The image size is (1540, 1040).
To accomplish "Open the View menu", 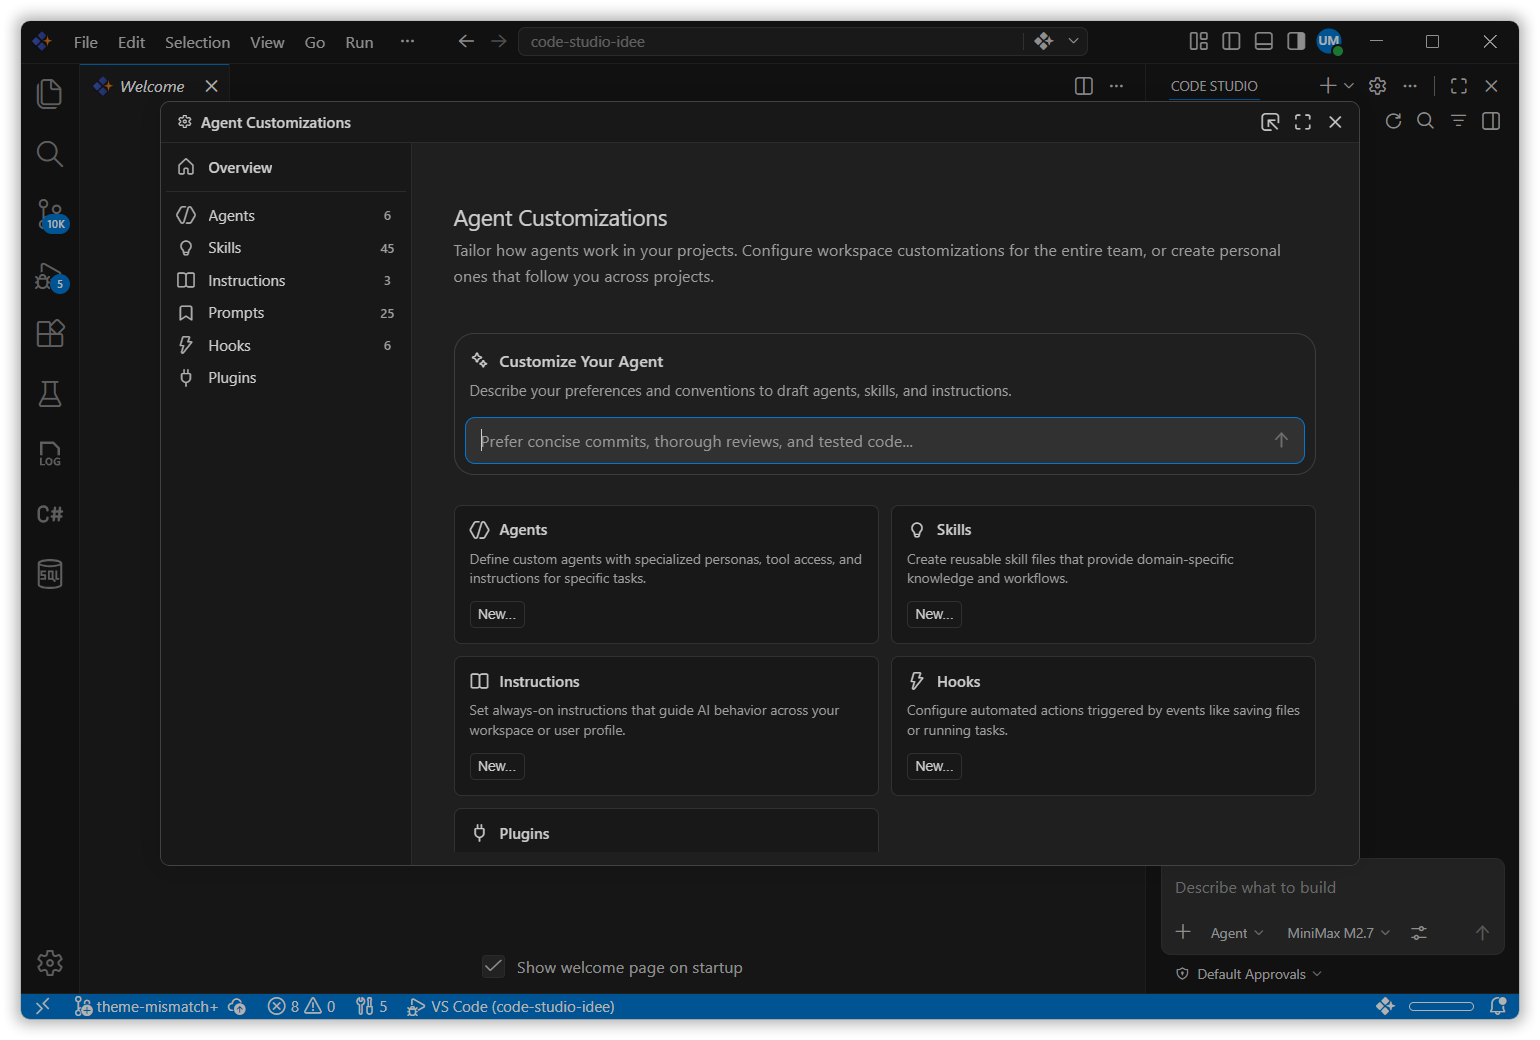I will pos(267,42).
